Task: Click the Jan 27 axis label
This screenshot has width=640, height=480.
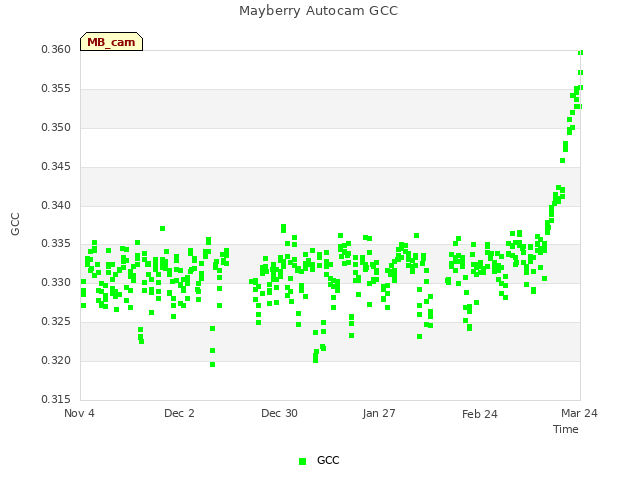Action: tap(379, 413)
